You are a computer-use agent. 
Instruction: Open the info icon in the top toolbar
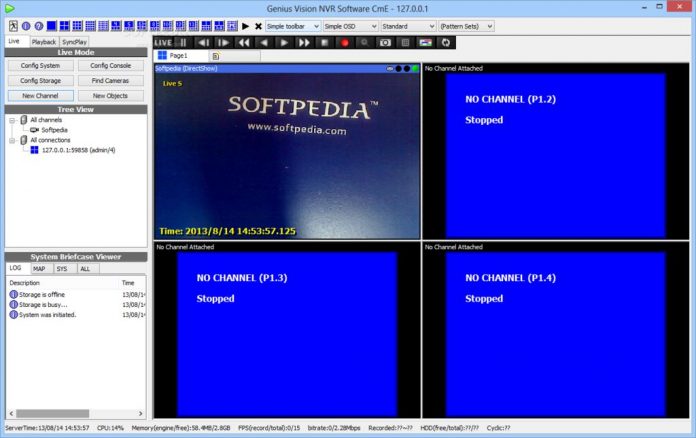click(26, 26)
